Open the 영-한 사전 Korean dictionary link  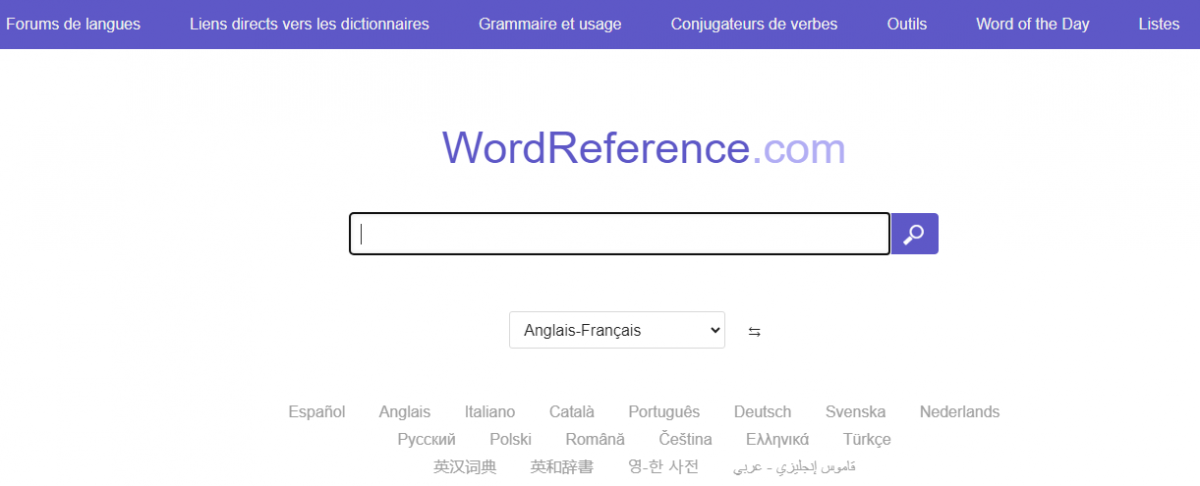(x=663, y=467)
